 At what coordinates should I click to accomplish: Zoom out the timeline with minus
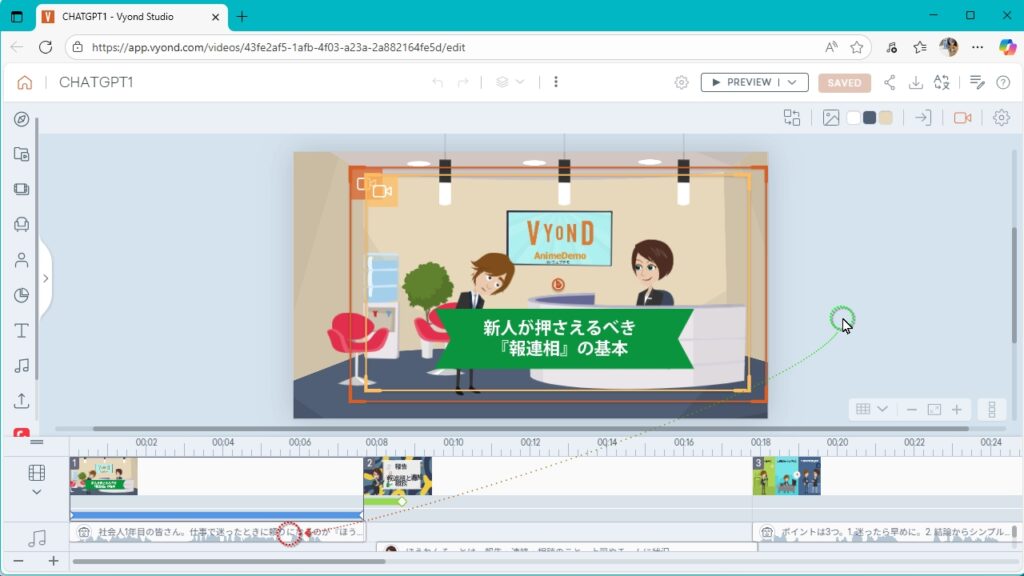pos(18,561)
